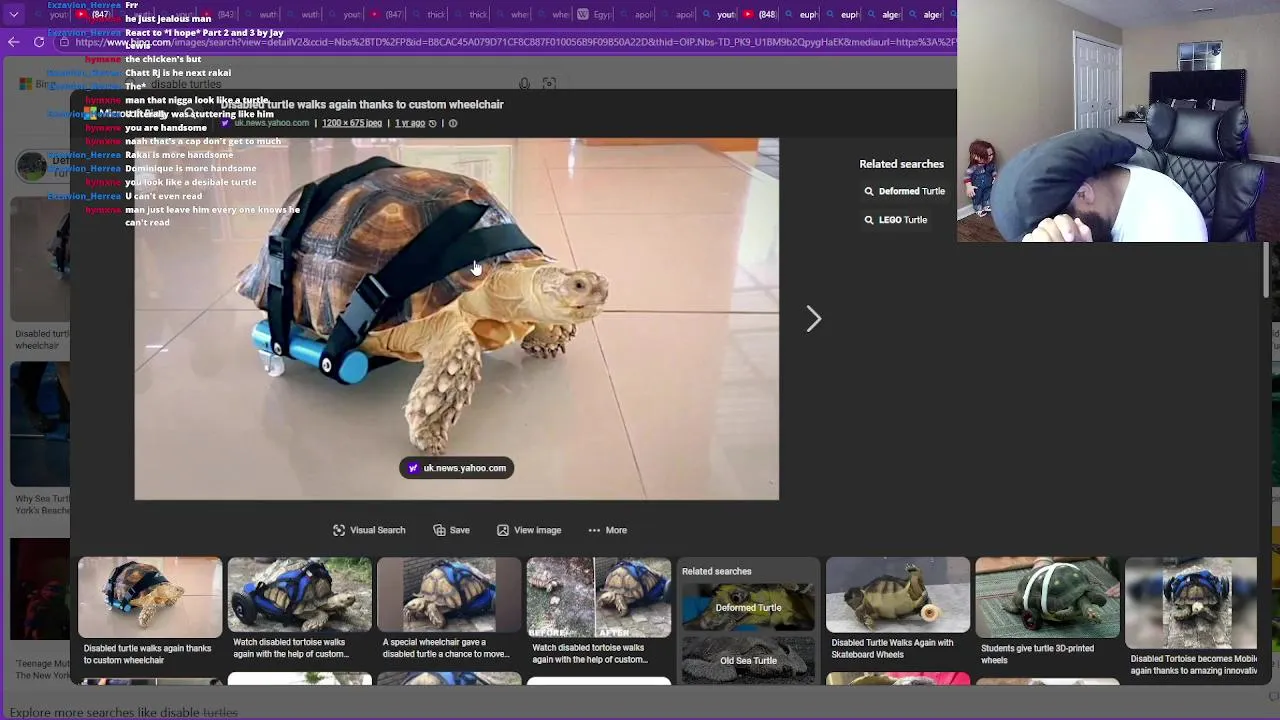Save the turtle image
The width and height of the screenshot is (1280, 720).
point(451,530)
